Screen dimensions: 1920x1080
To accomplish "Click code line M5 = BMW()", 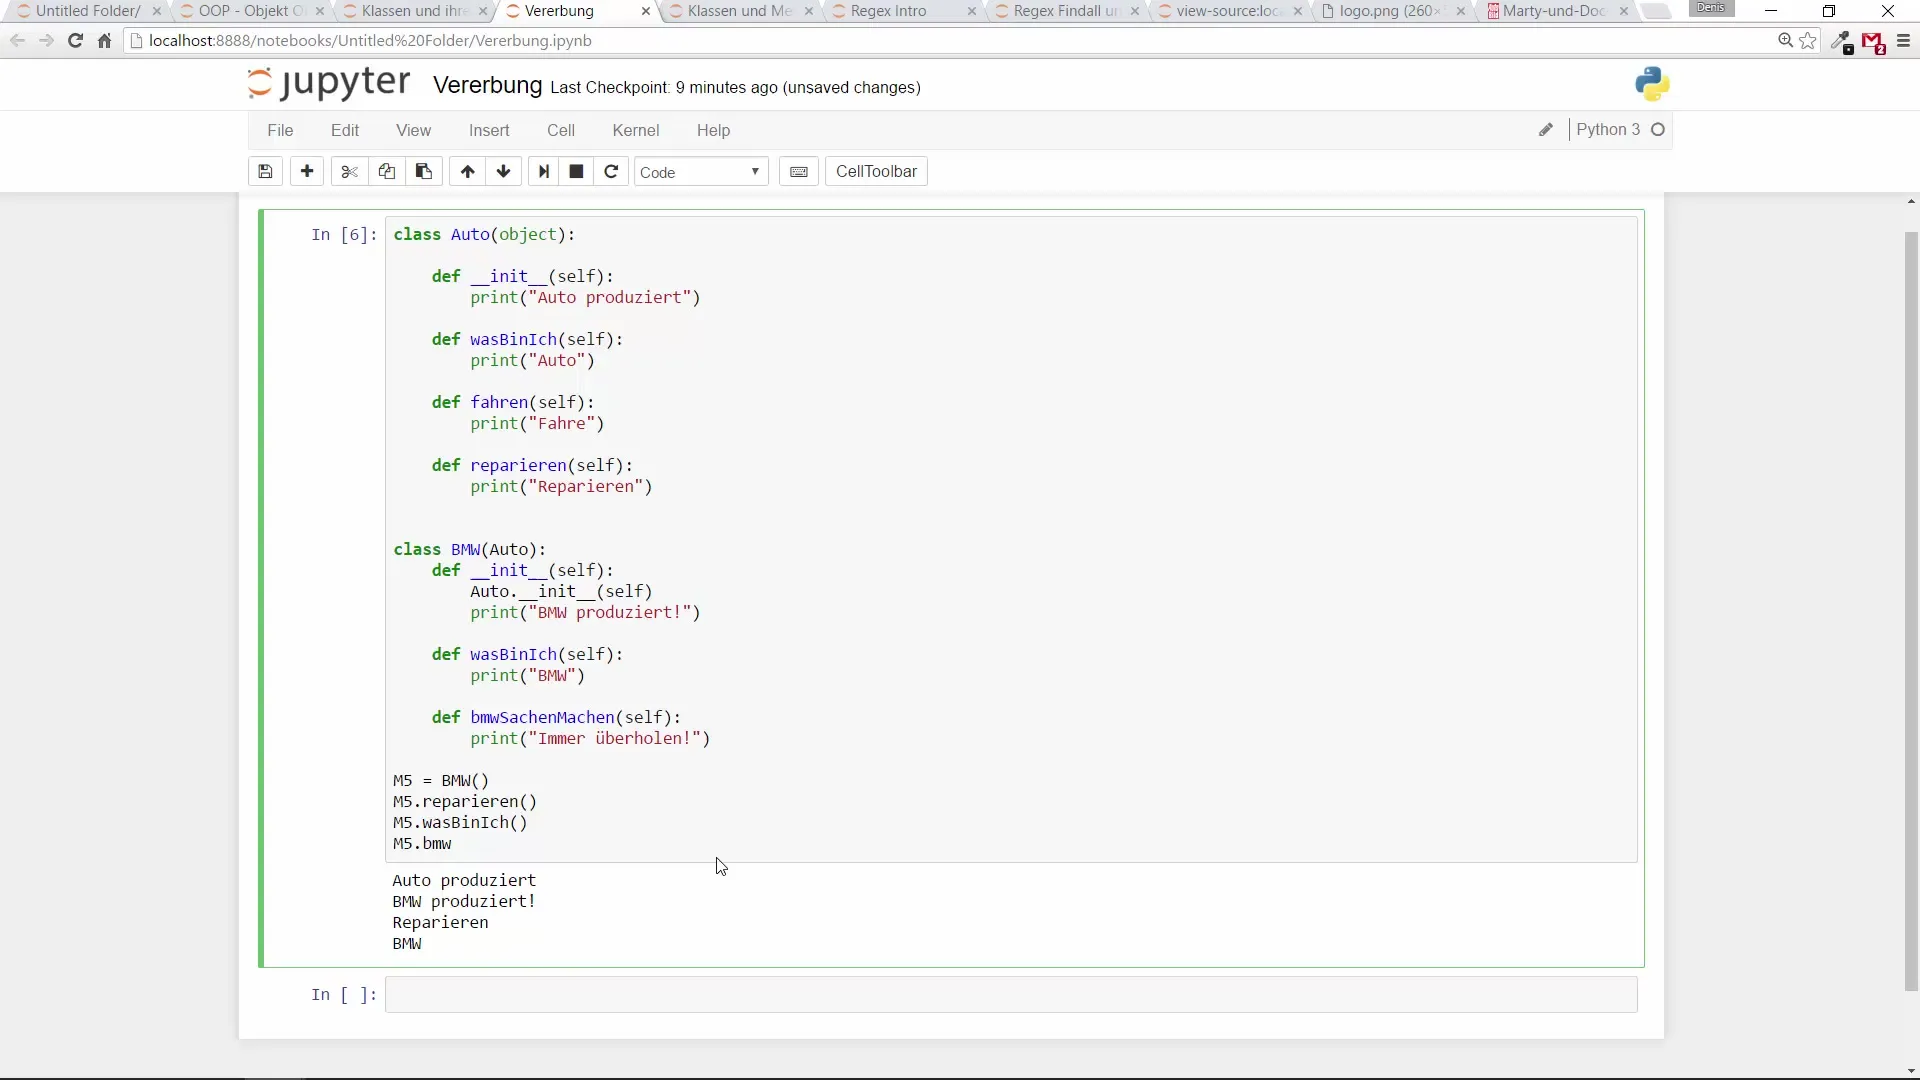I will [x=441, y=781].
